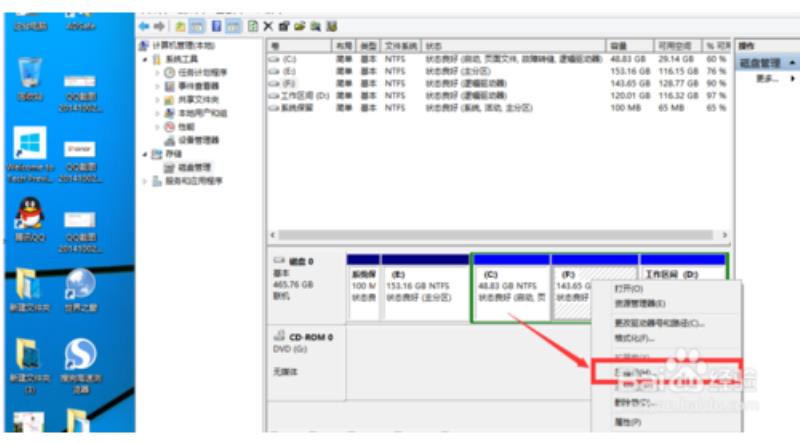This screenshot has height=444, width=800.
Task: Click the Back arrow in the toolbar
Action: pos(144,25)
